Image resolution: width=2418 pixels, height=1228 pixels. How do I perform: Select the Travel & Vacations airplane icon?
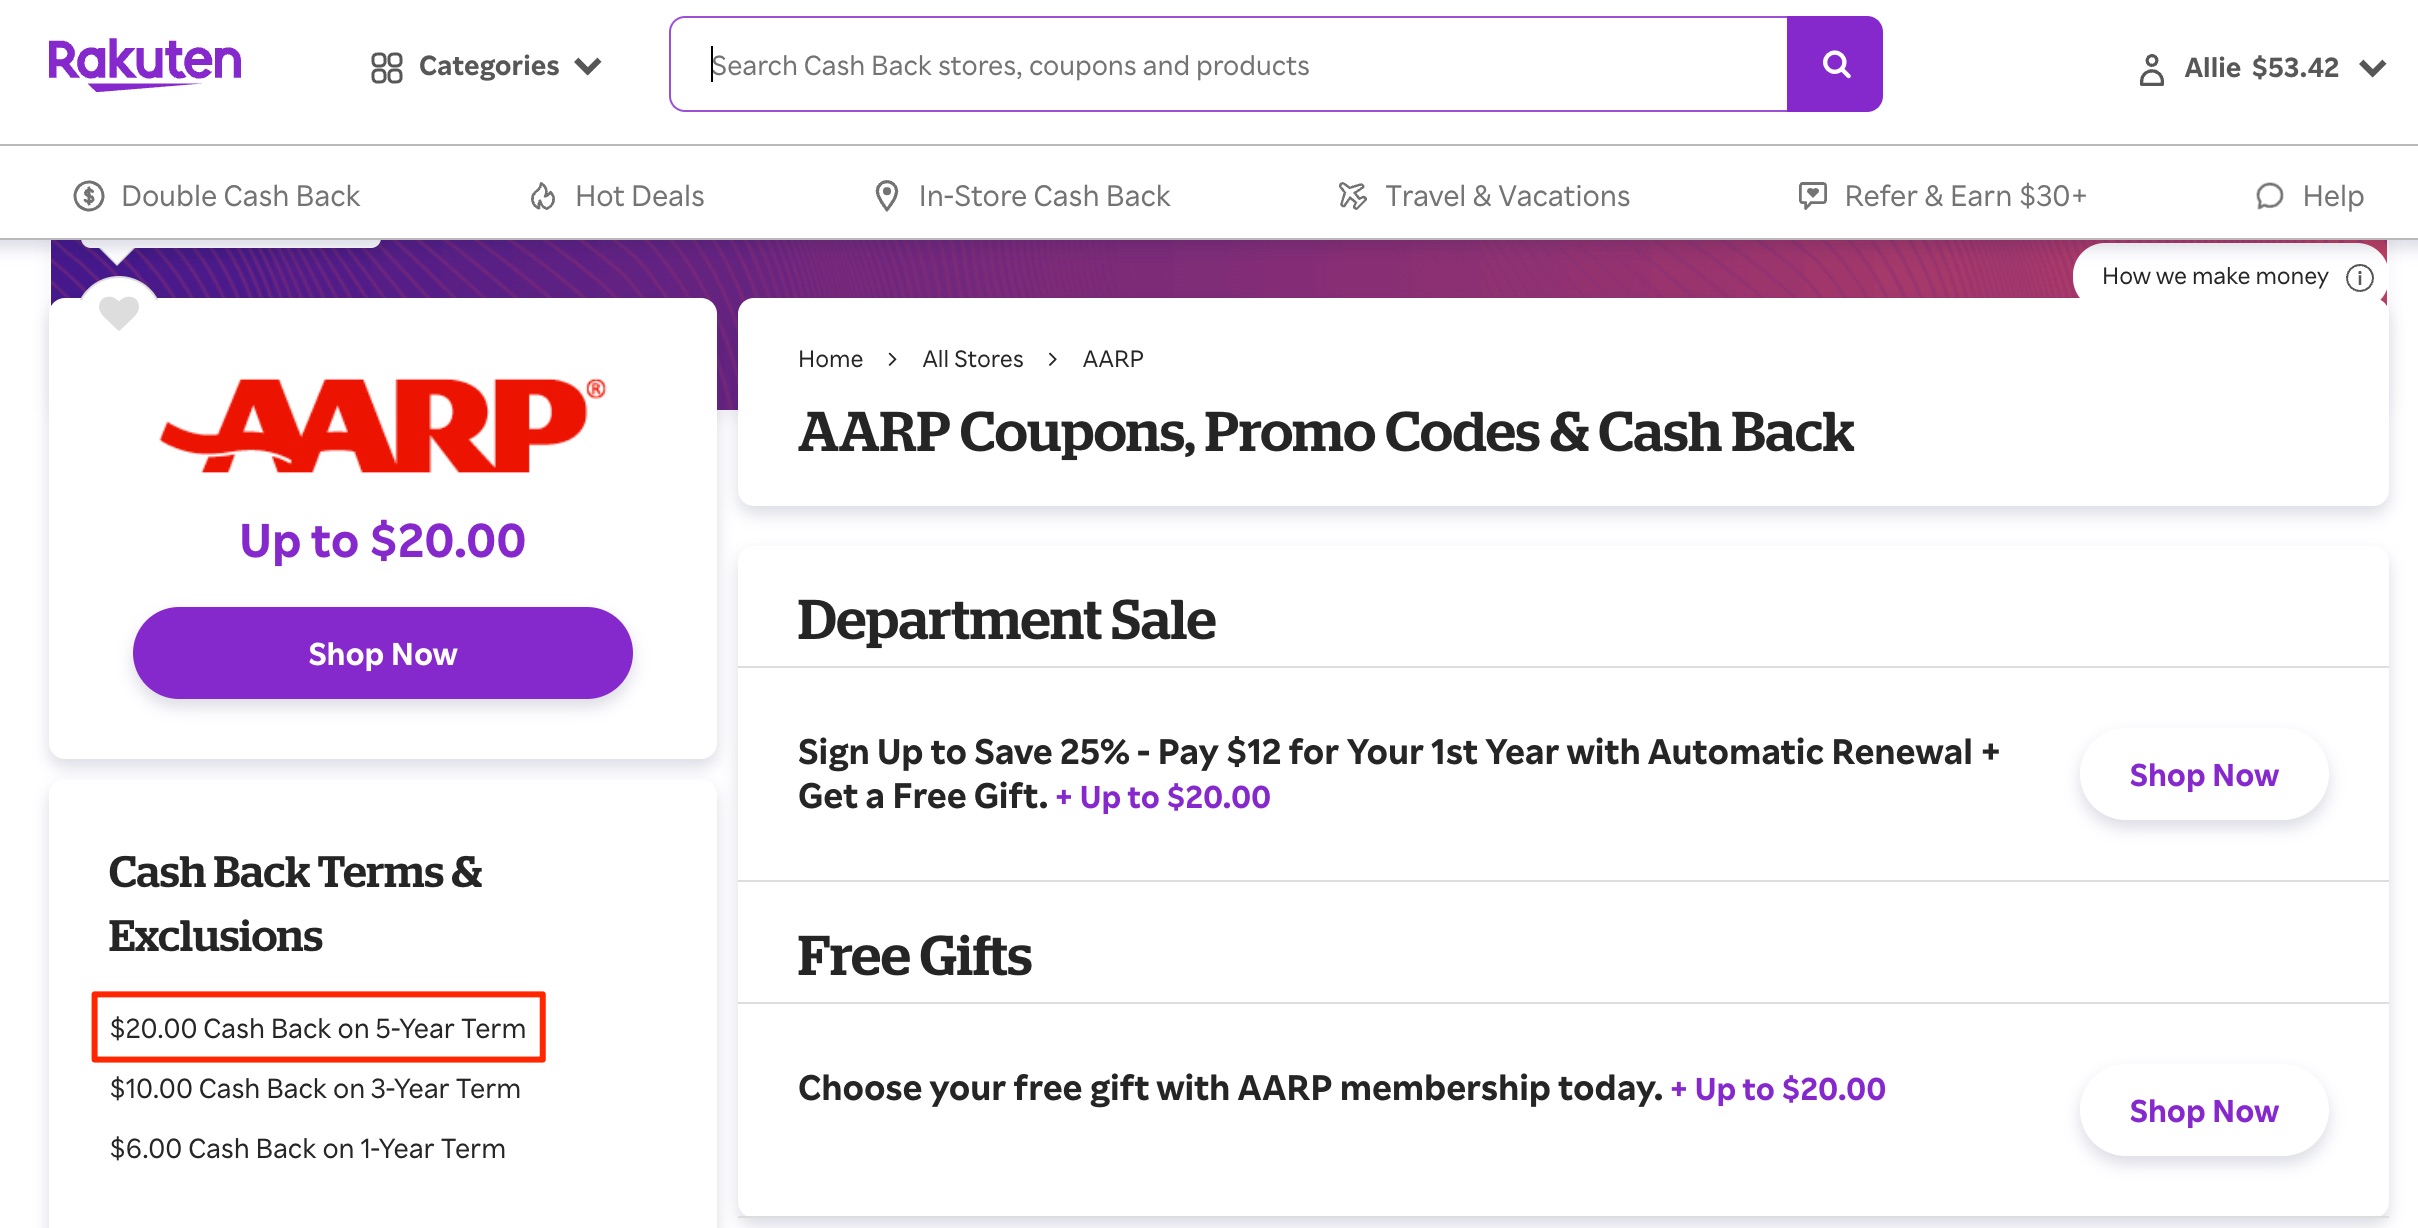coord(1352,195)
